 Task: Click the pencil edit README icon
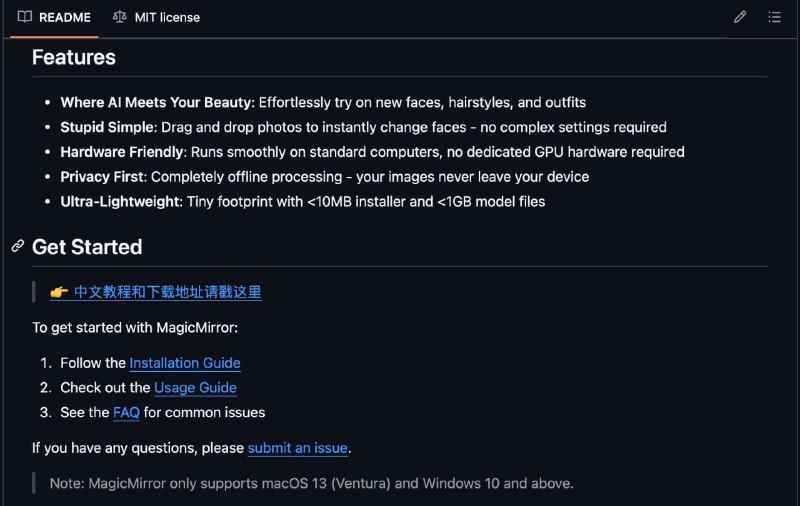[740, 17]
